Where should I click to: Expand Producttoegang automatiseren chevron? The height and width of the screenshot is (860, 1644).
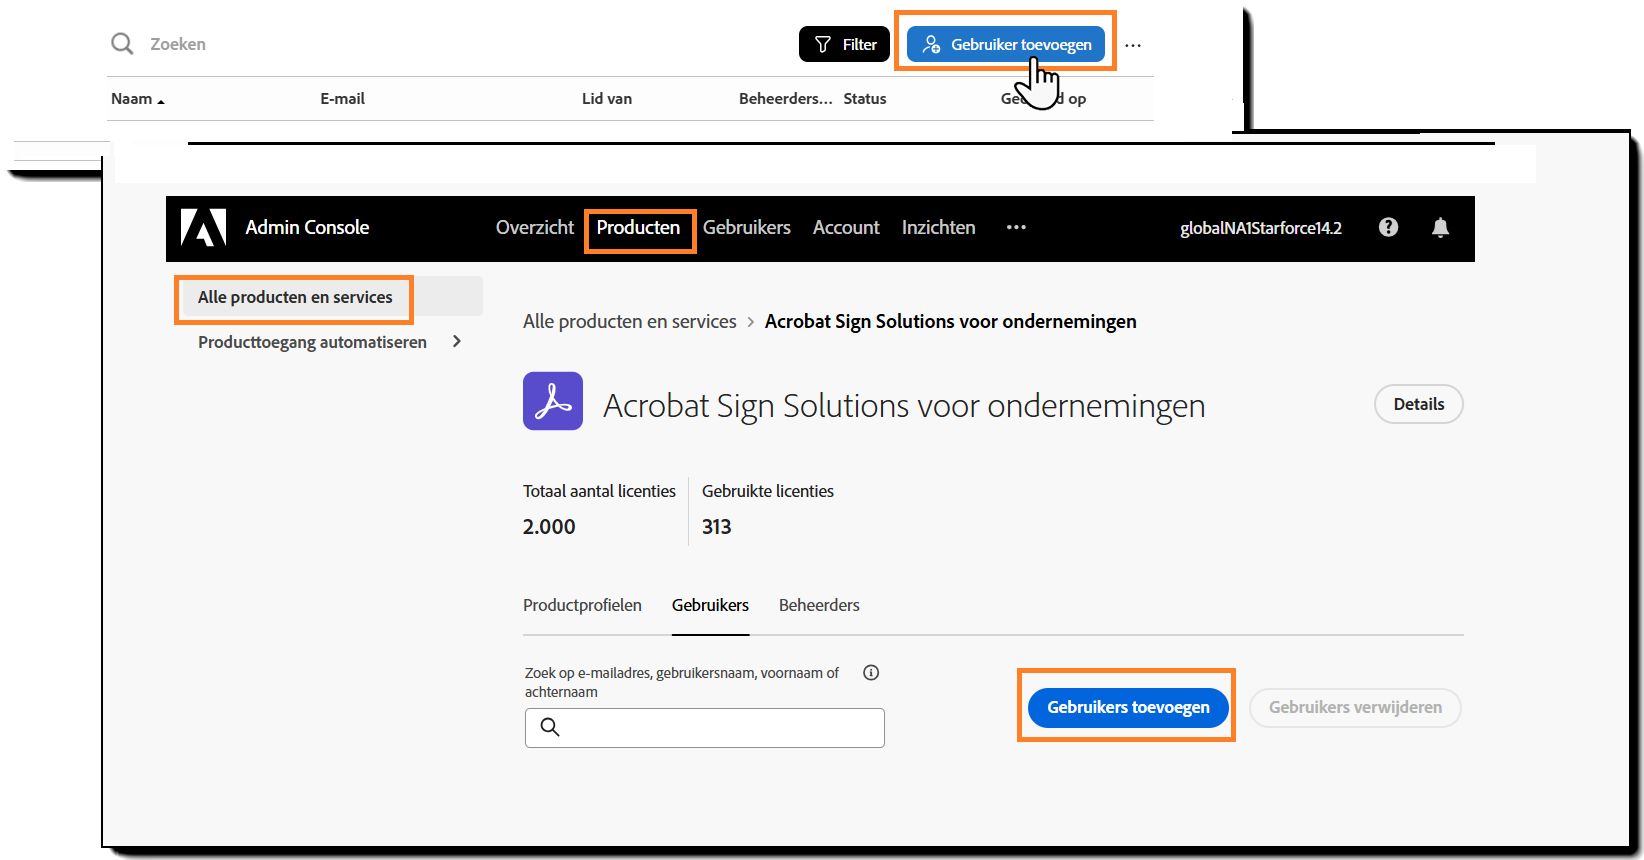coord(457,341)
